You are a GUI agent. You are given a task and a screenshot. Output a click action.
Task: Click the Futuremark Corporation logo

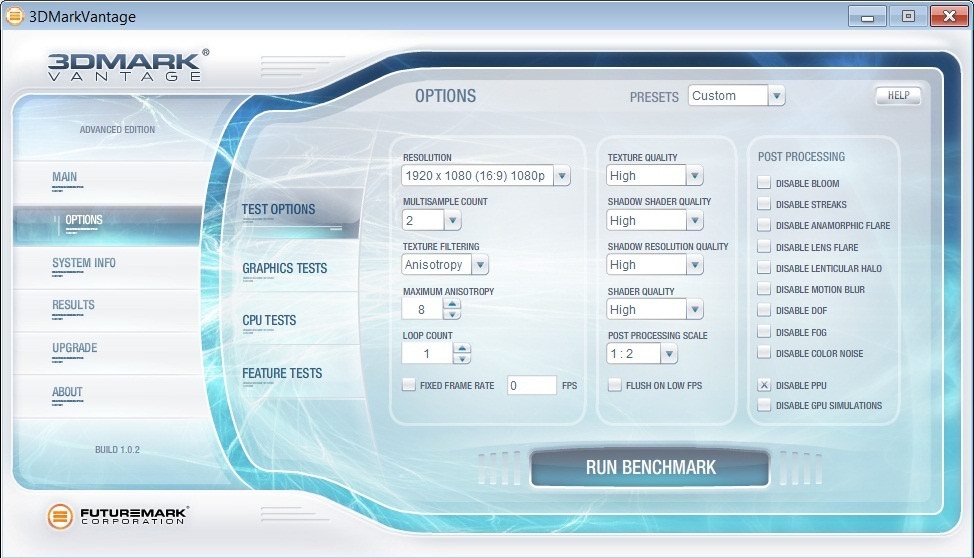point(118,516)
